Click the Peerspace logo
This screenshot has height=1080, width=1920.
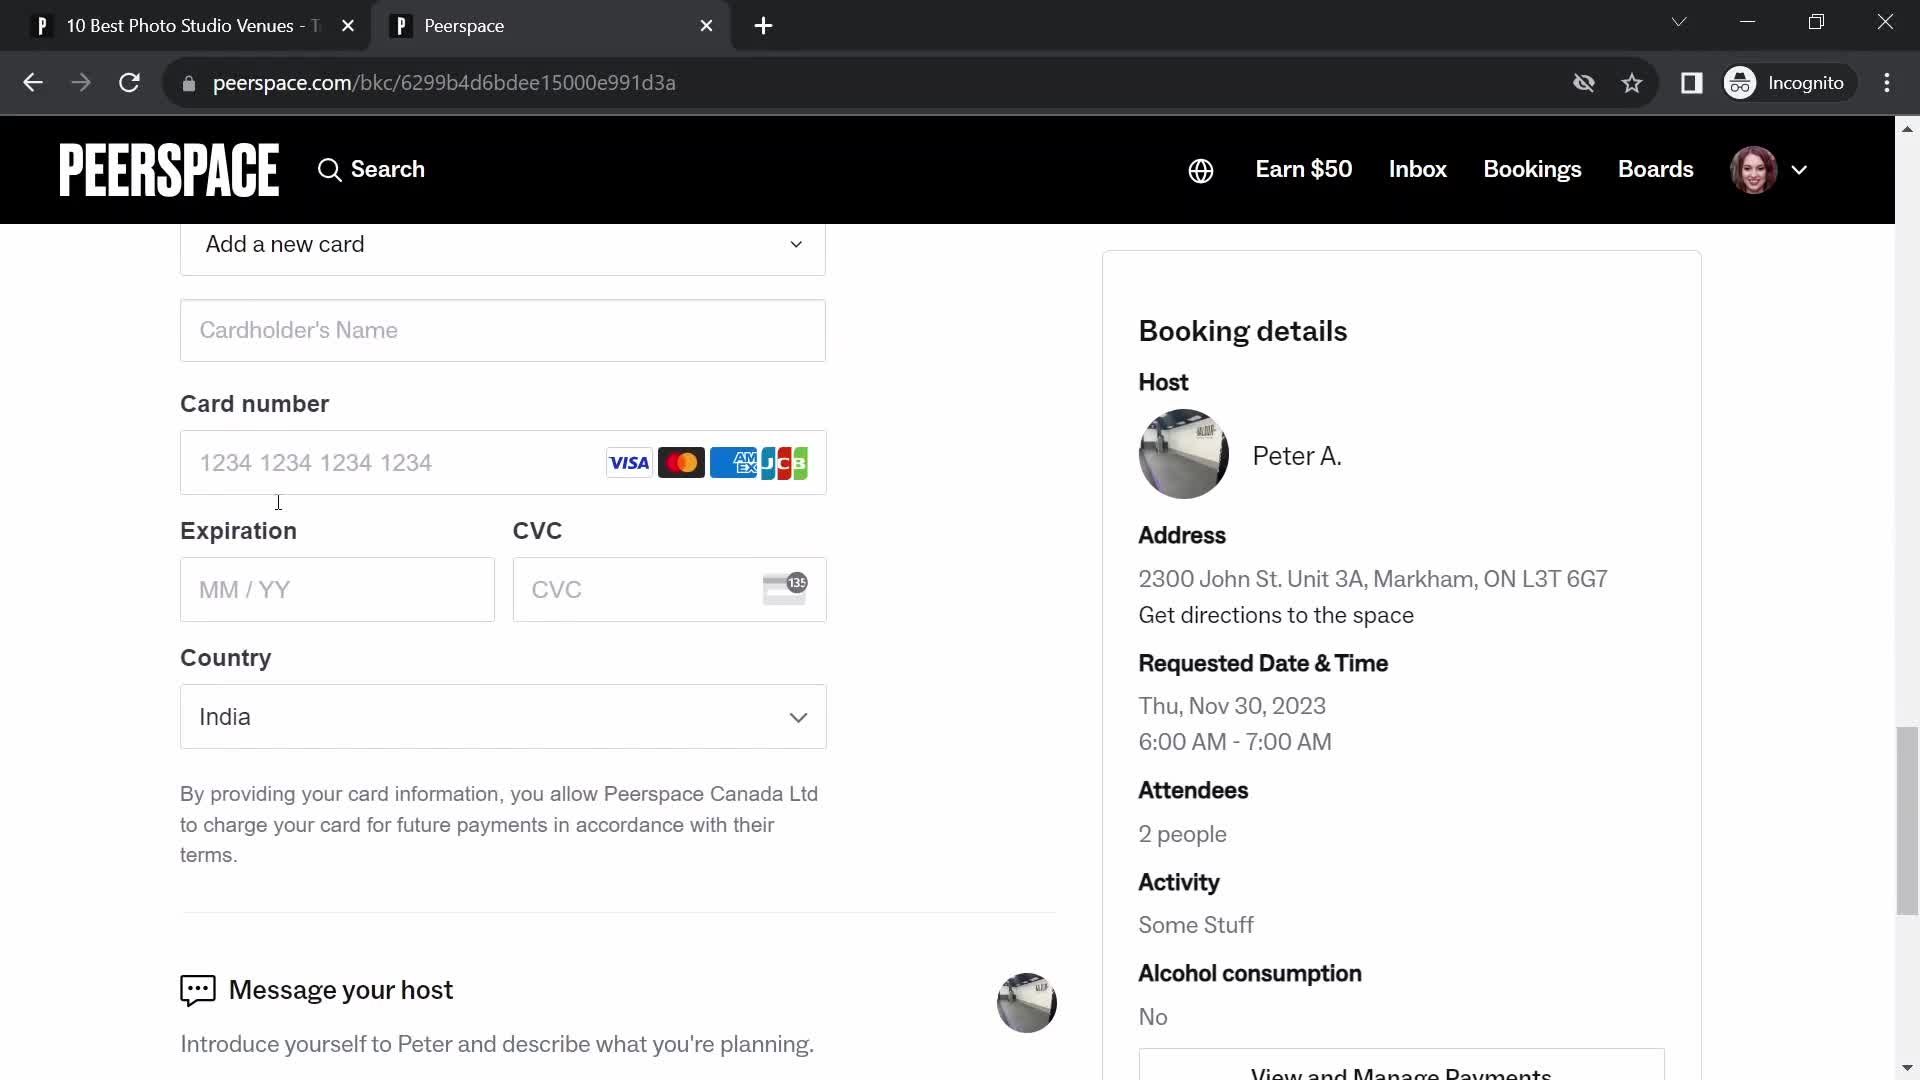pyautogui.click(x=169, y=170)
